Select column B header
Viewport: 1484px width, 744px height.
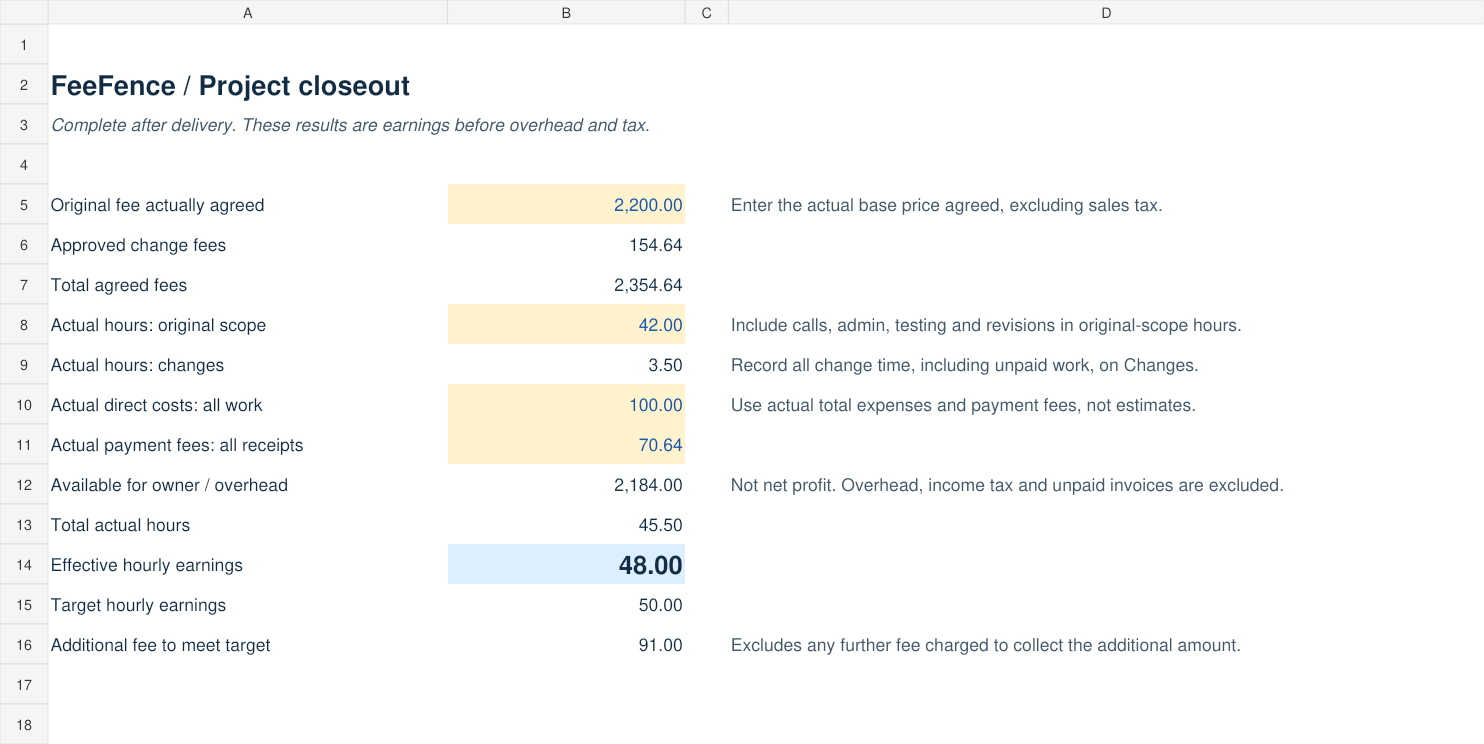[566, 12]
